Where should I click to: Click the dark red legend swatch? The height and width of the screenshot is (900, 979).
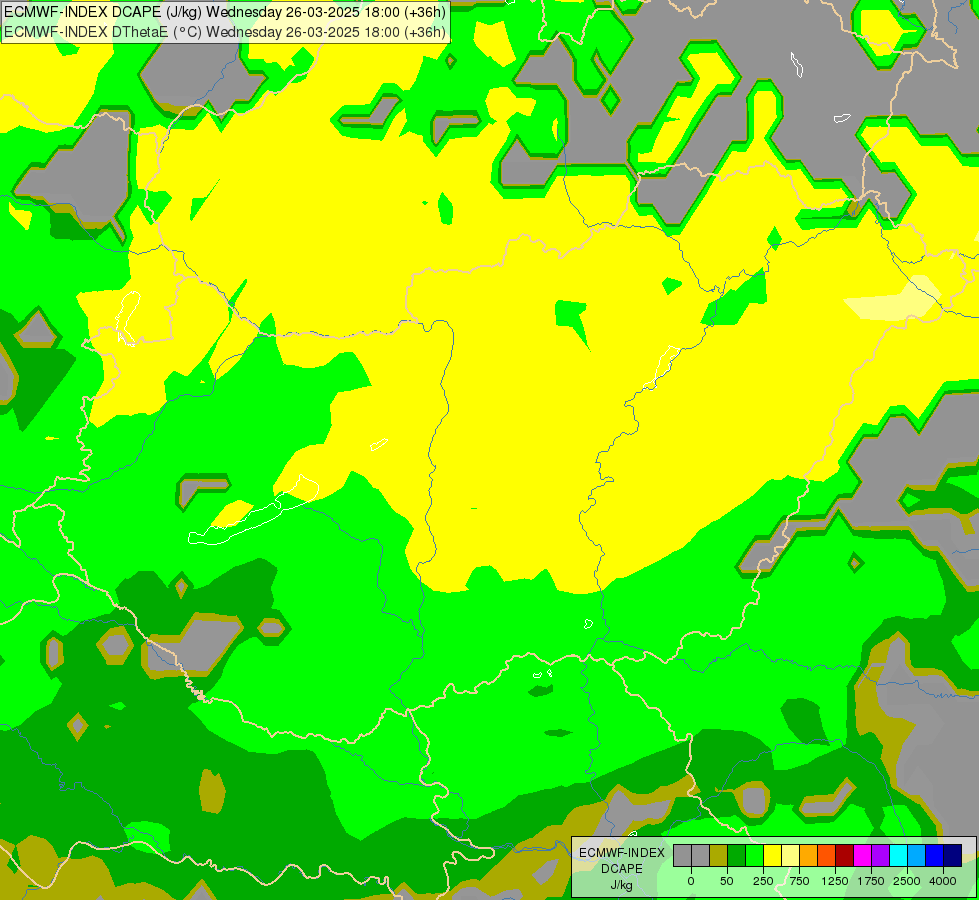click(845, 855)
